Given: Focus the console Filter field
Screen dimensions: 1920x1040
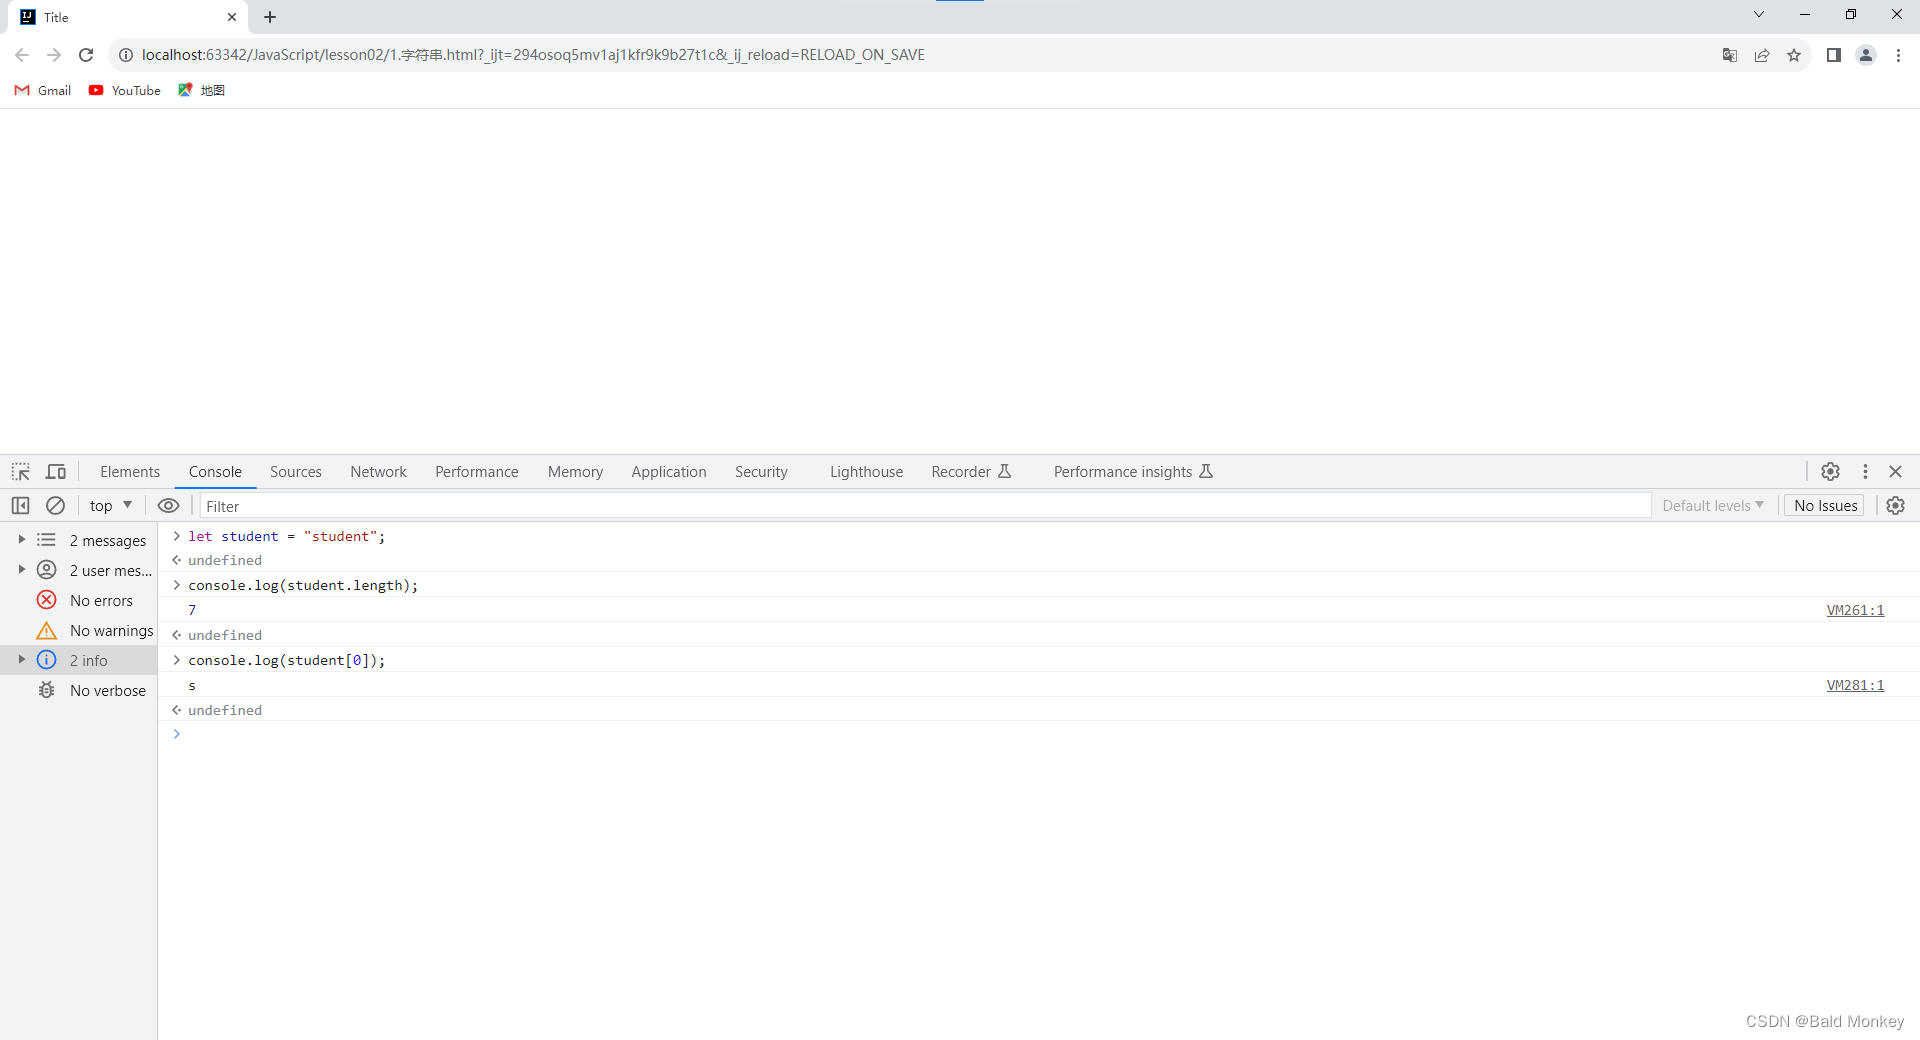Looking at the screenshot, I should pyautogui.click(x=925, y=506).
